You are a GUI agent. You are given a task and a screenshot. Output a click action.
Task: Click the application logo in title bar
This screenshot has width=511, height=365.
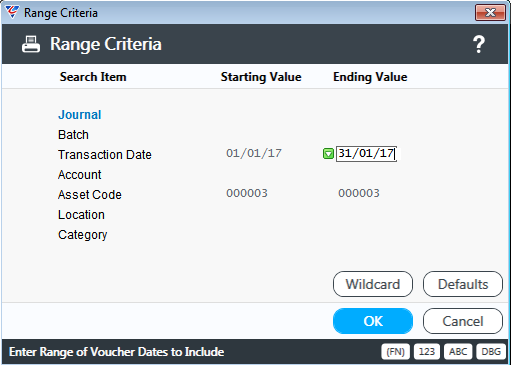(12, 12)
